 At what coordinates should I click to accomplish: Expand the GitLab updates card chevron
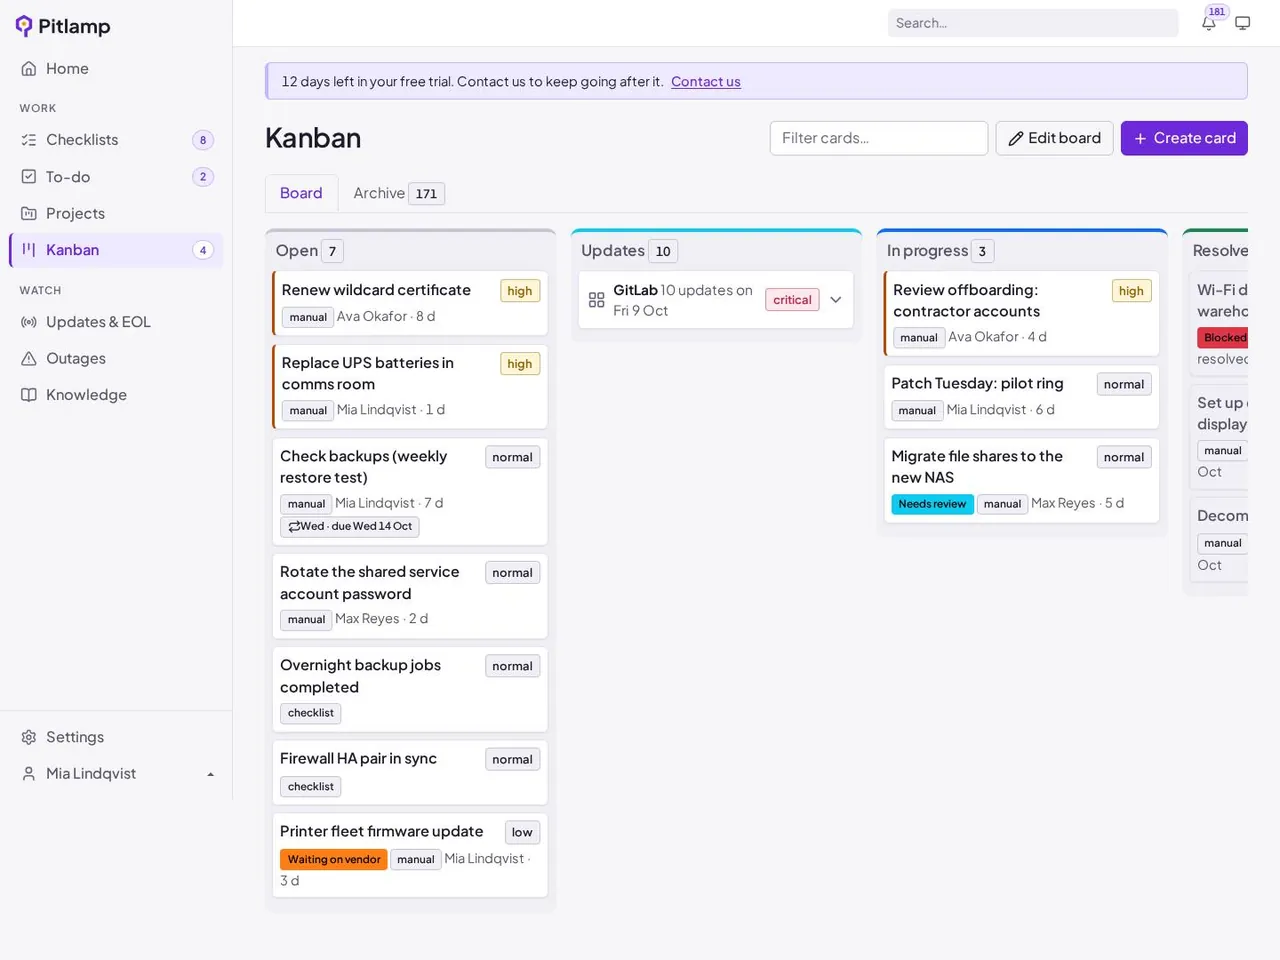pyautogui.click(x=836, y=300)
